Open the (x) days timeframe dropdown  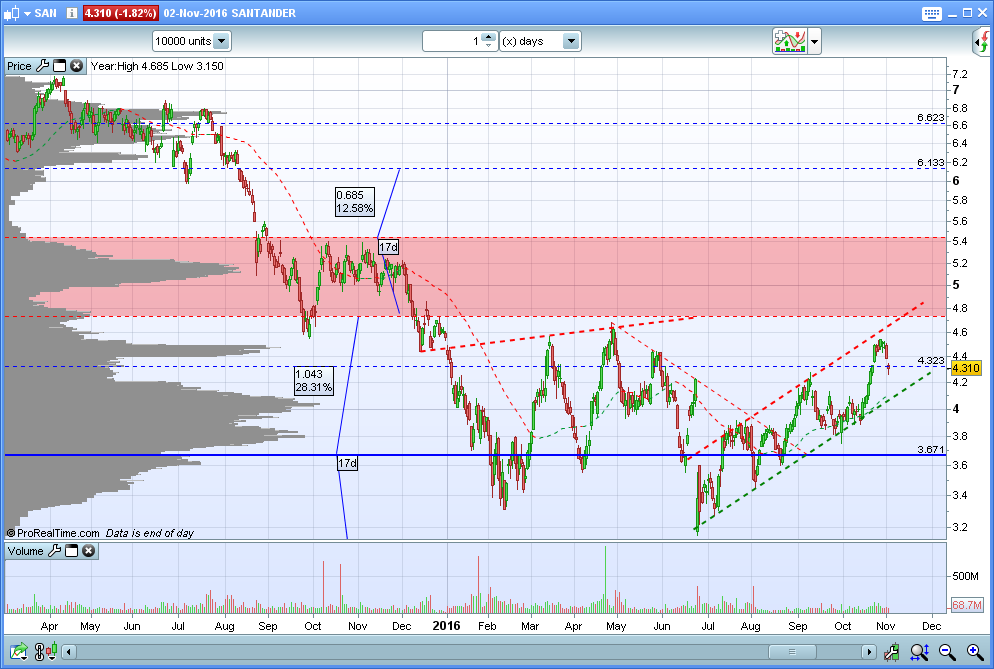point(571,41)
